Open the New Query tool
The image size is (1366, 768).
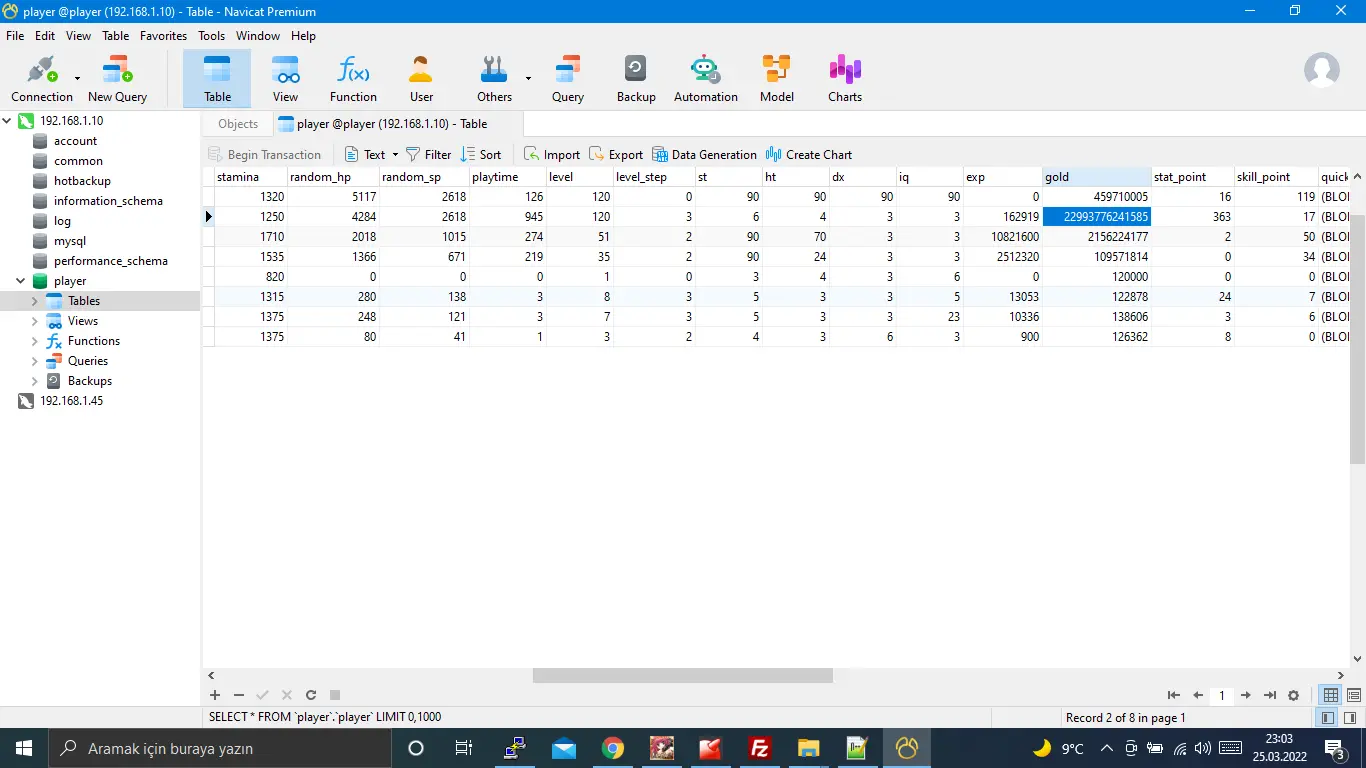(x=117, y=79)
